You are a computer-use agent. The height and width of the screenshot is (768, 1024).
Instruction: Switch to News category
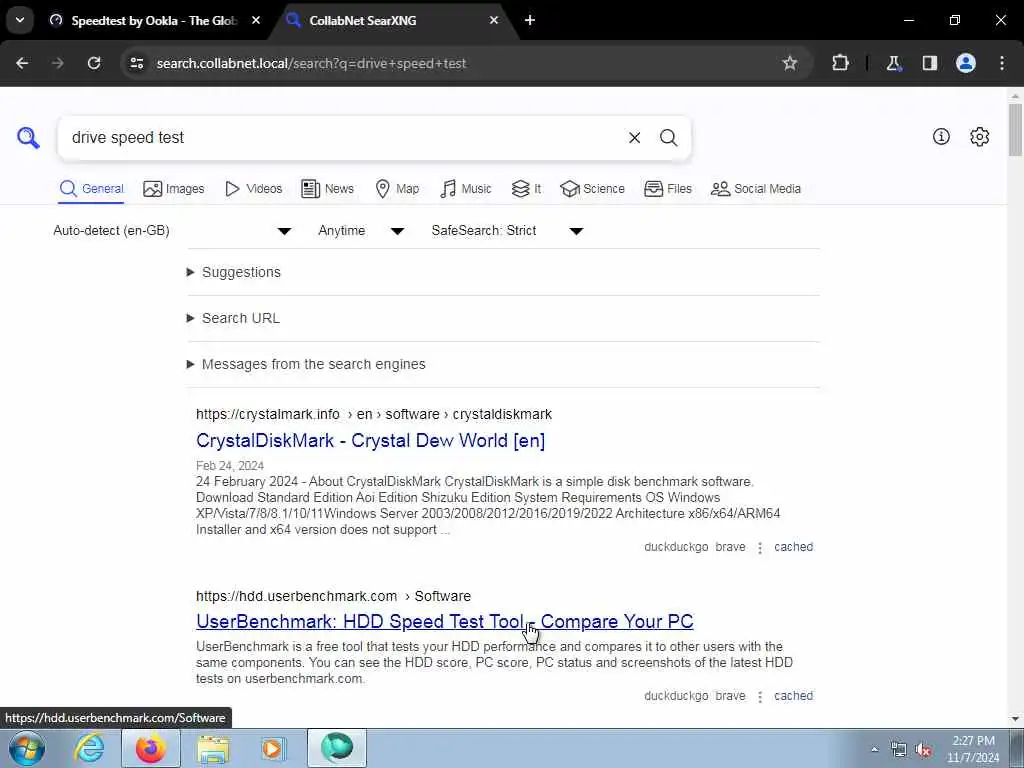pos(327,189)
